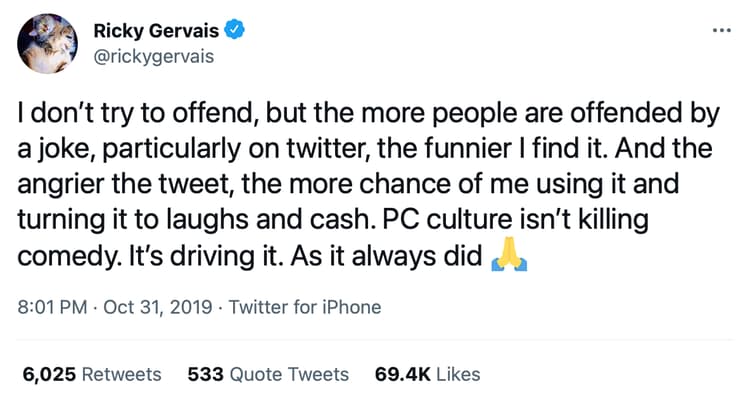Select the Oct 31, 2019 date

point(158,307)
